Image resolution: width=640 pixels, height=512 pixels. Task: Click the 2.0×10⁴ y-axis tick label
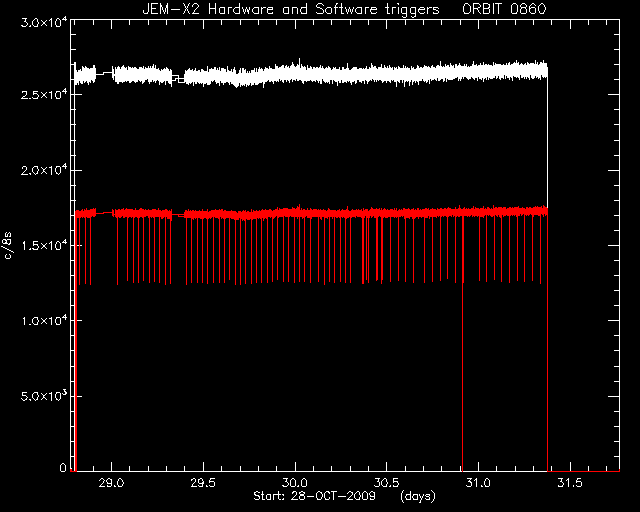[44, 169]
